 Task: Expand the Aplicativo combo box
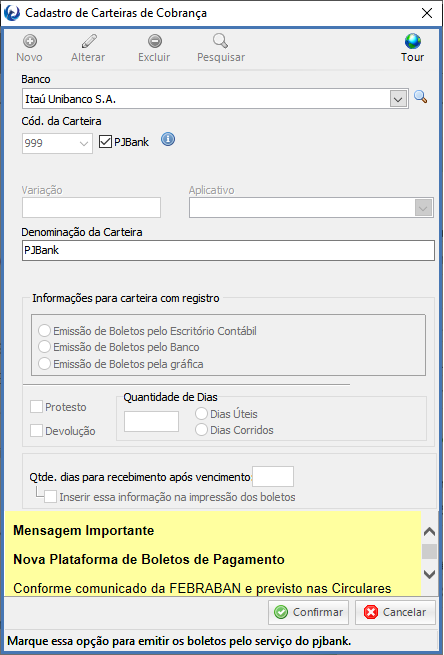tap(423, 208)
